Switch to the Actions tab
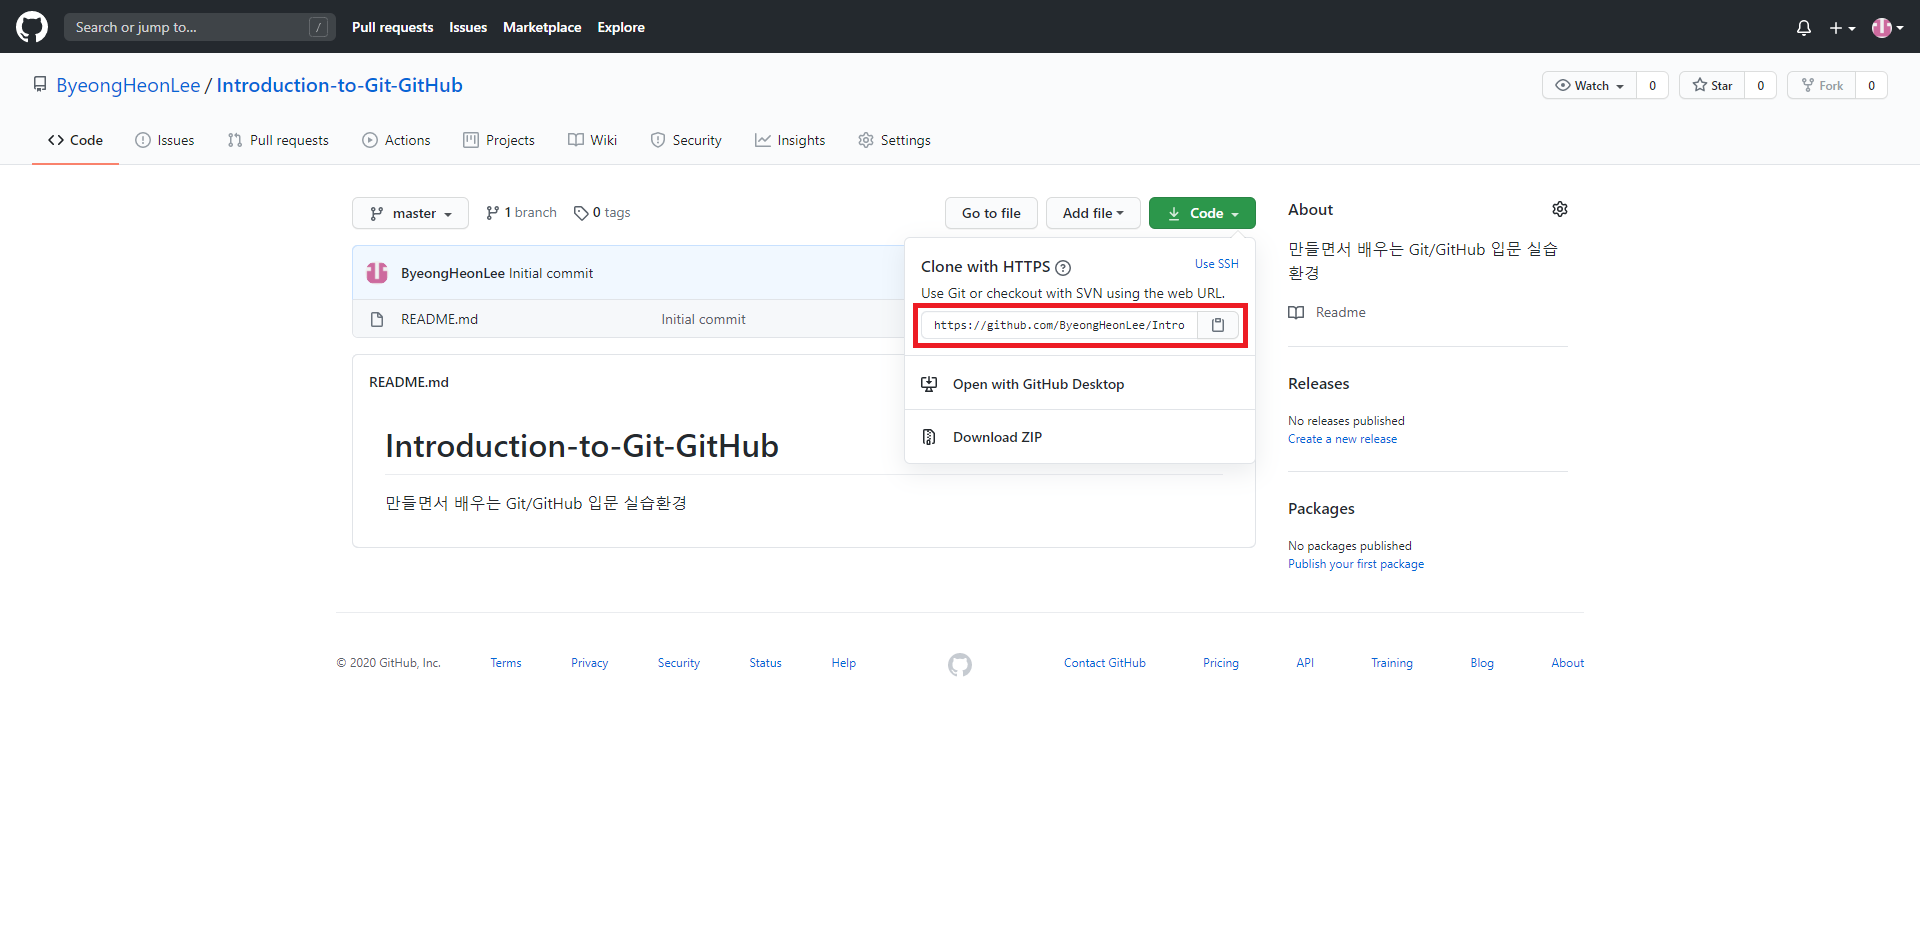Screen dimensions: 1920x935 click(396, 140)
